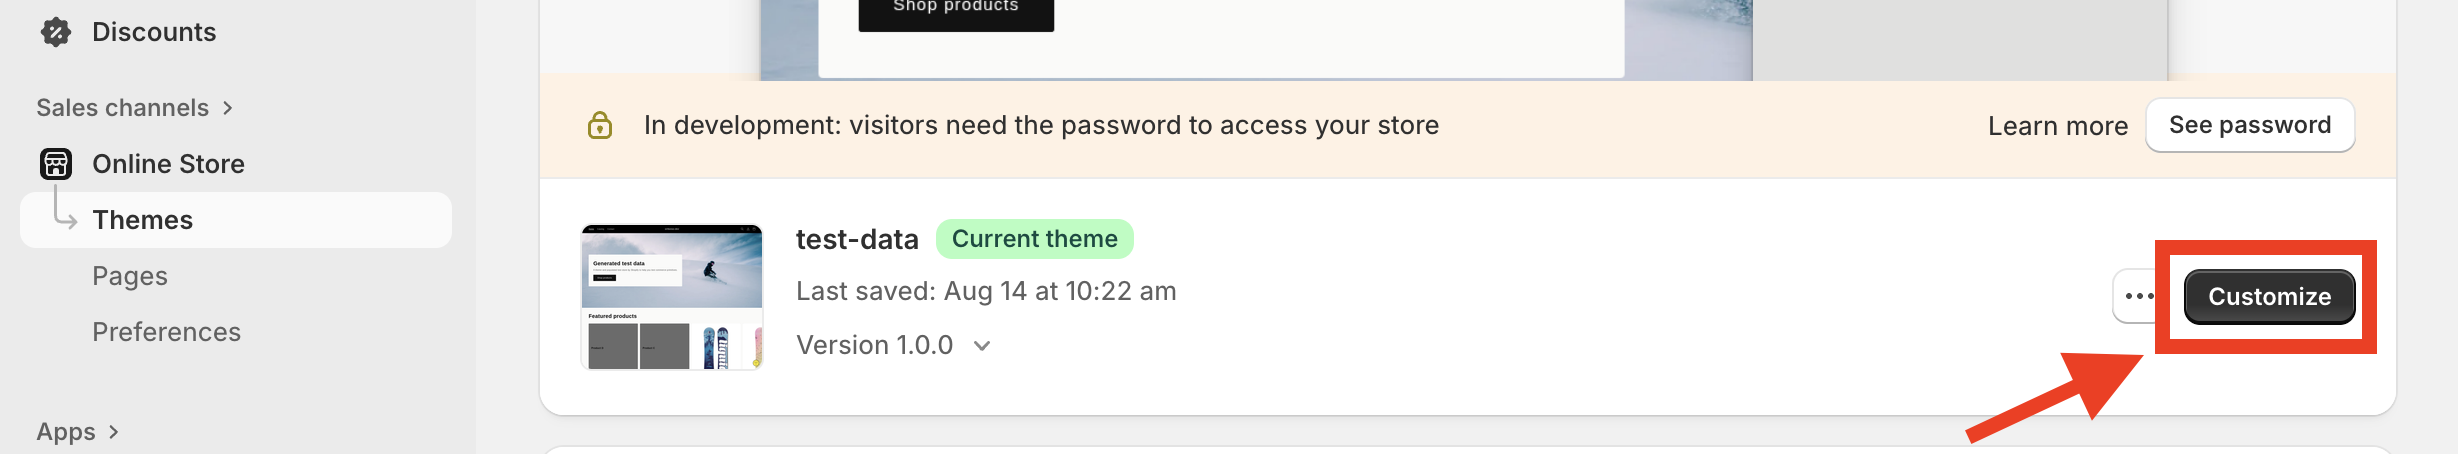
Task: Open the three-dot theme actions menu
Action: 2137,296
